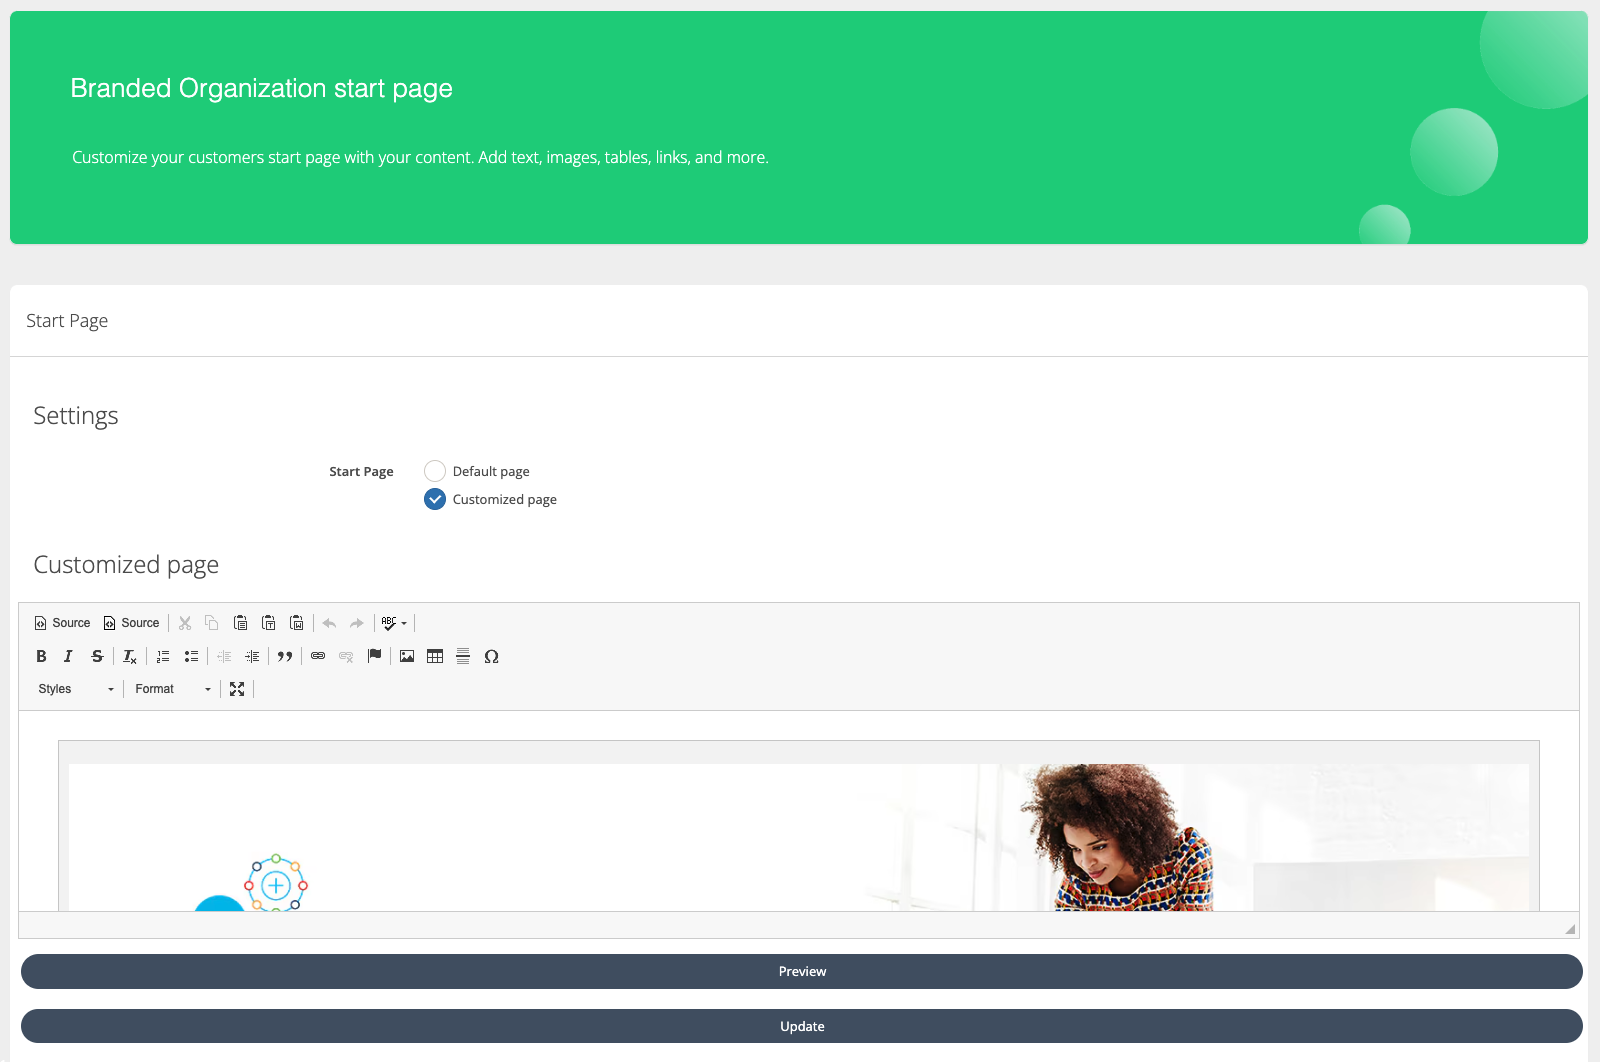This screenshot has width=1600, height=1062.
Task: Switch to Source view
Action: [x=62, y=622]
